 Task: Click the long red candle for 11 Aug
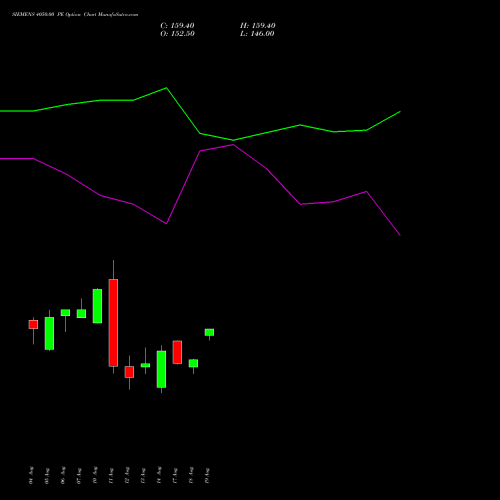(113, 323)
